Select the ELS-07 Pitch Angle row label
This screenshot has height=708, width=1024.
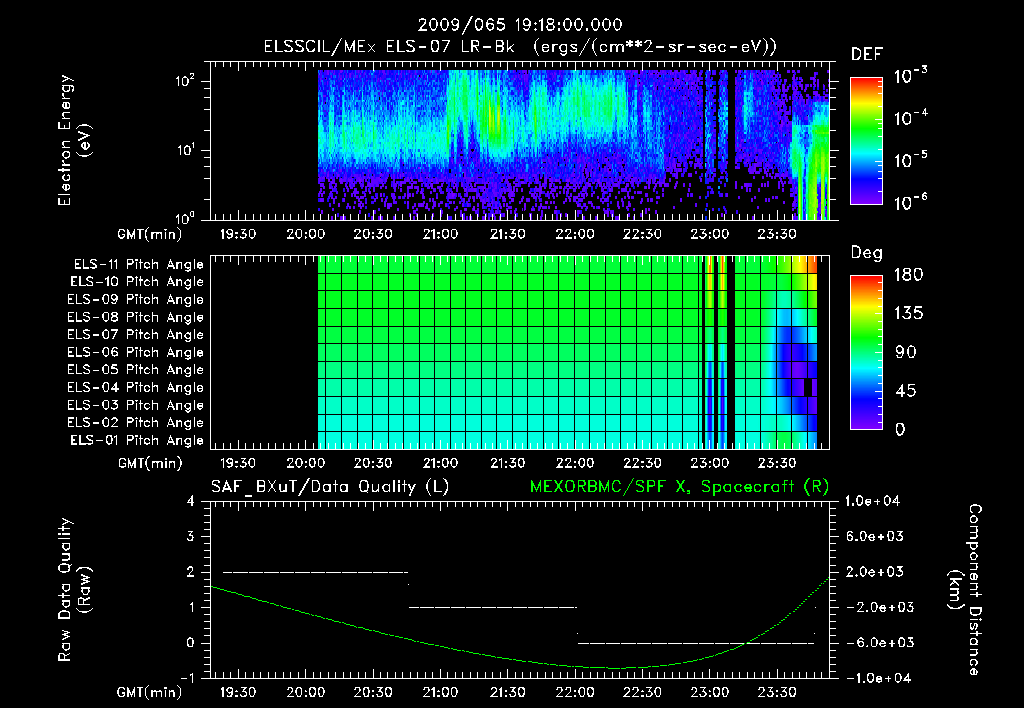136,334
